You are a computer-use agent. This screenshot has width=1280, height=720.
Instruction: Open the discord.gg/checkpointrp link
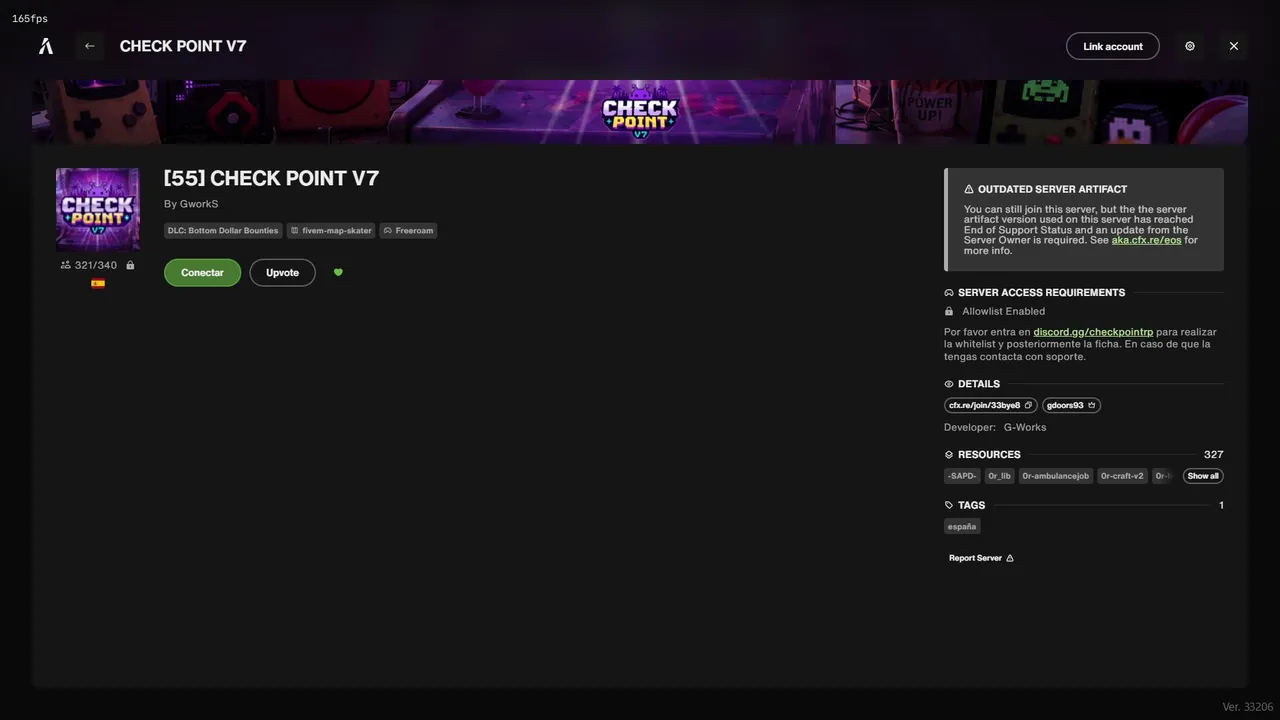(1093, 332)
